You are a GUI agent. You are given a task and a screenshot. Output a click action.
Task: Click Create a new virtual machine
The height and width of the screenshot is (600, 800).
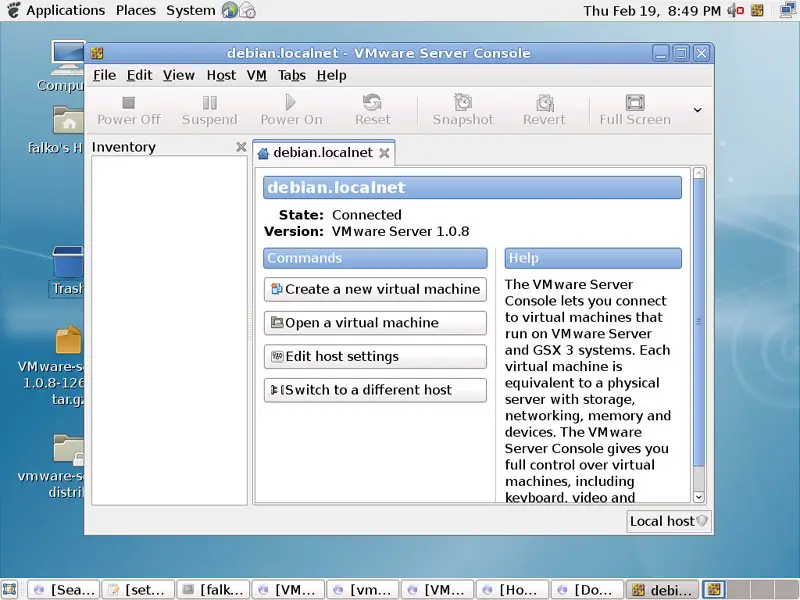coord(375,289)
